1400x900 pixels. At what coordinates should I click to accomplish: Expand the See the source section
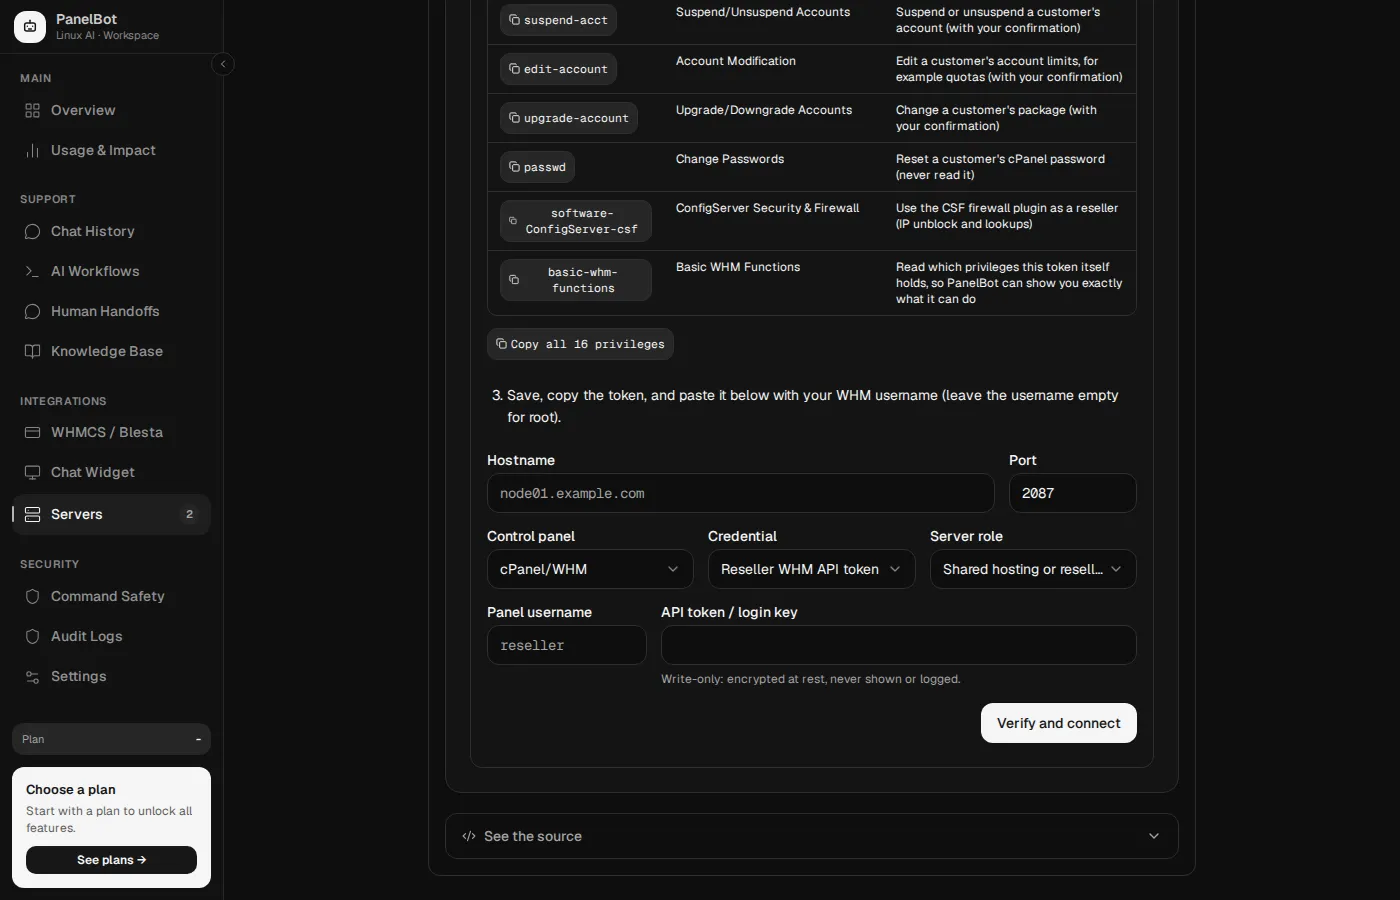tap(811, 836)
